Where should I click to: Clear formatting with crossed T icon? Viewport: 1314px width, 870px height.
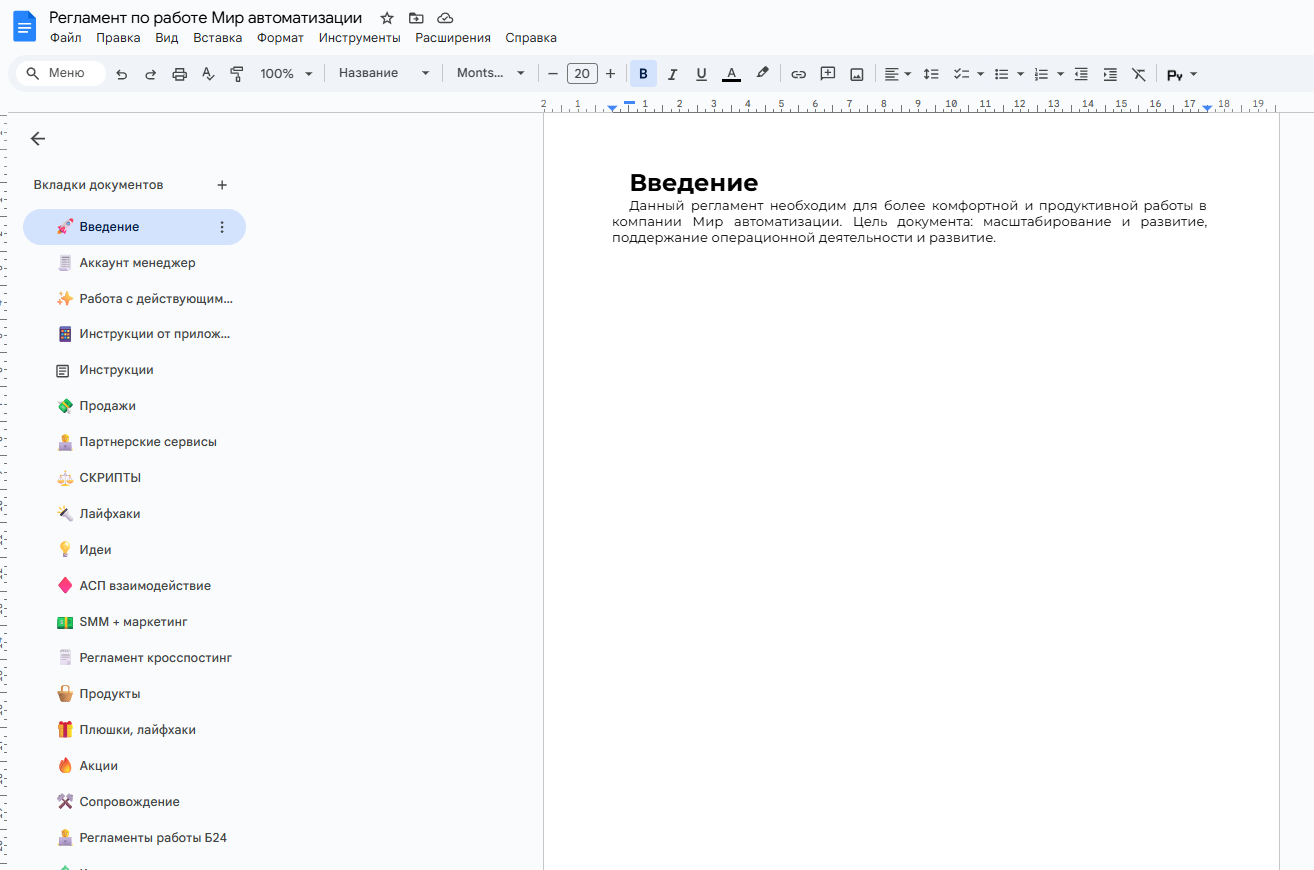point(1139,74)
